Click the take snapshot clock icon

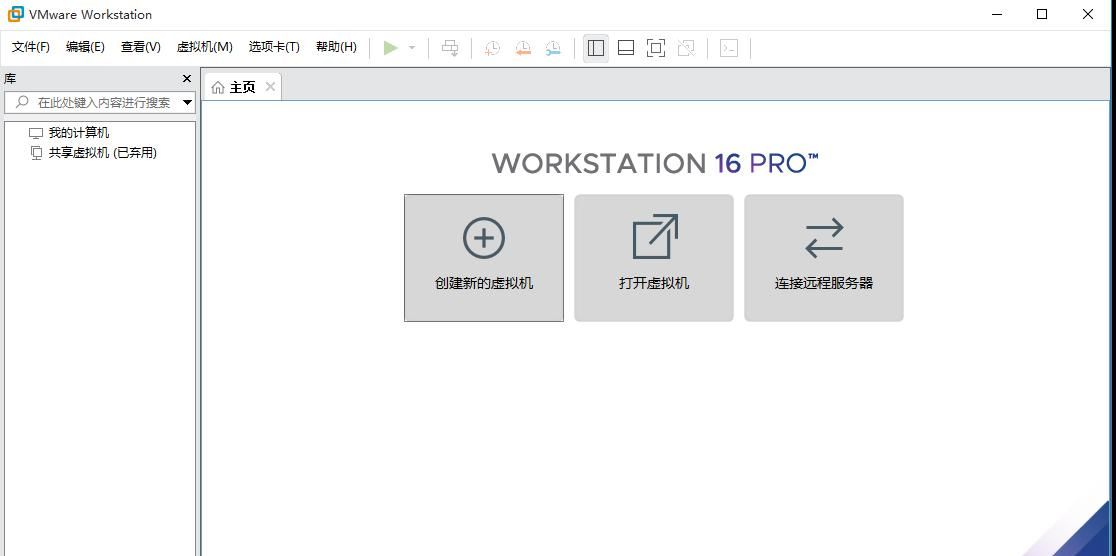point(492,48)
